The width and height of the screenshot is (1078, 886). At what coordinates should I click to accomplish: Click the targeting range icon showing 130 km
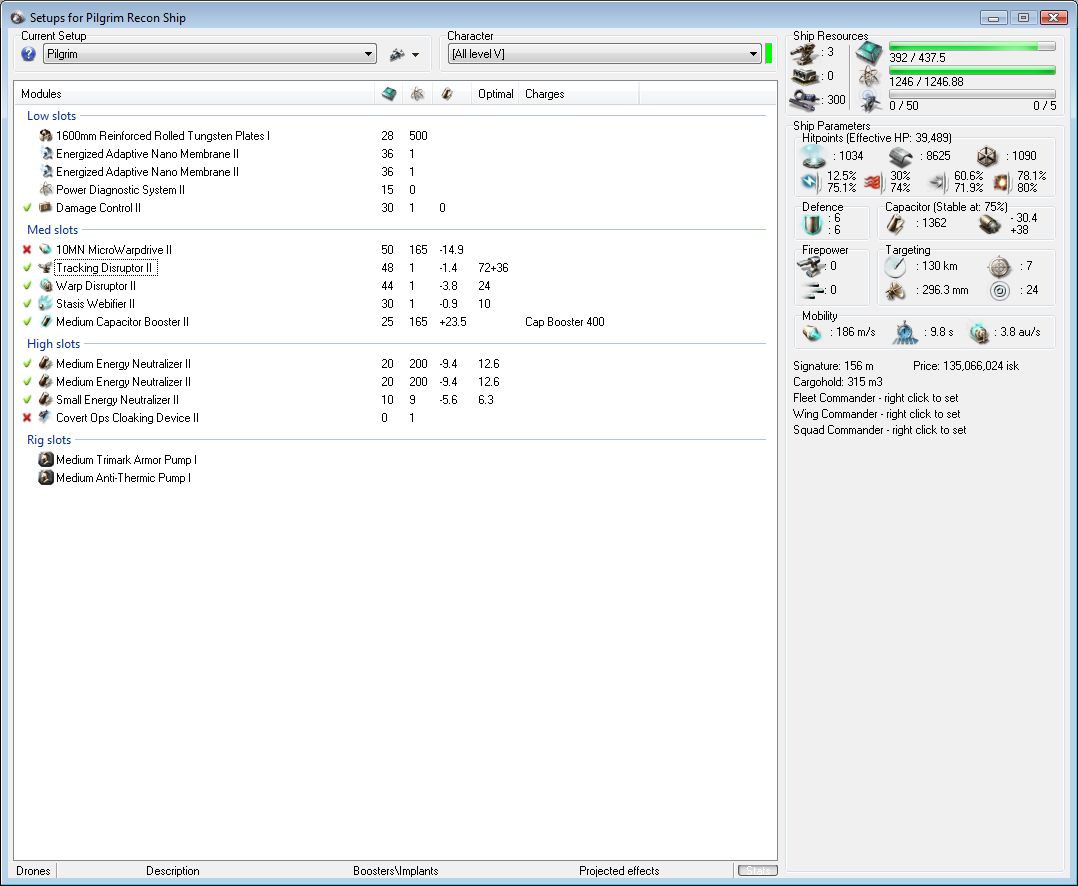click(x=895, y=266)
